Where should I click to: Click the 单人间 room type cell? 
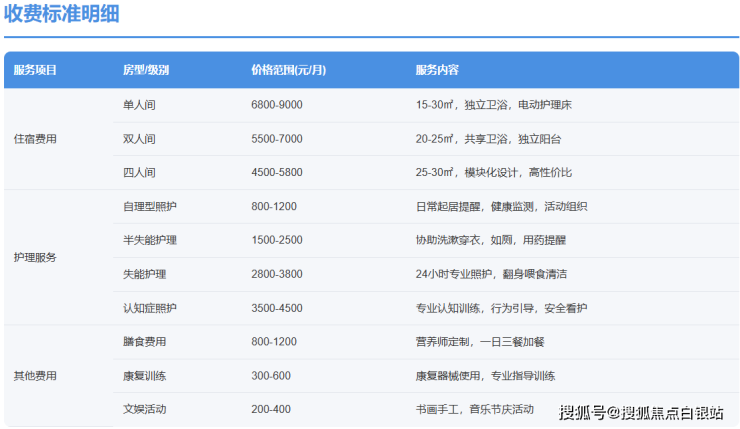click(138, 105)
